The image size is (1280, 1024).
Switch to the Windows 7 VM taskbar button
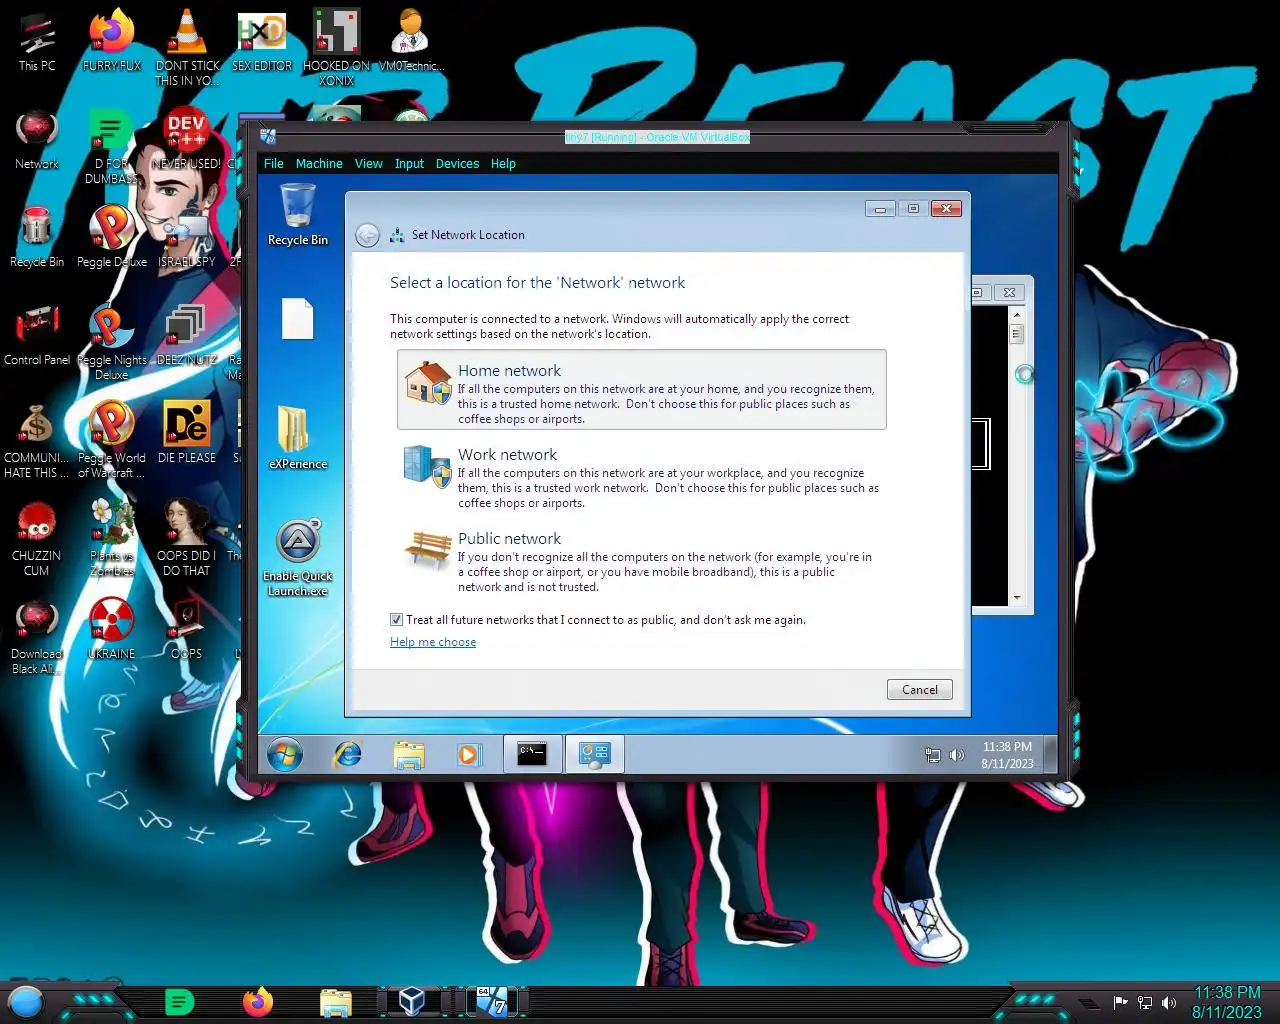point(492,1001)
